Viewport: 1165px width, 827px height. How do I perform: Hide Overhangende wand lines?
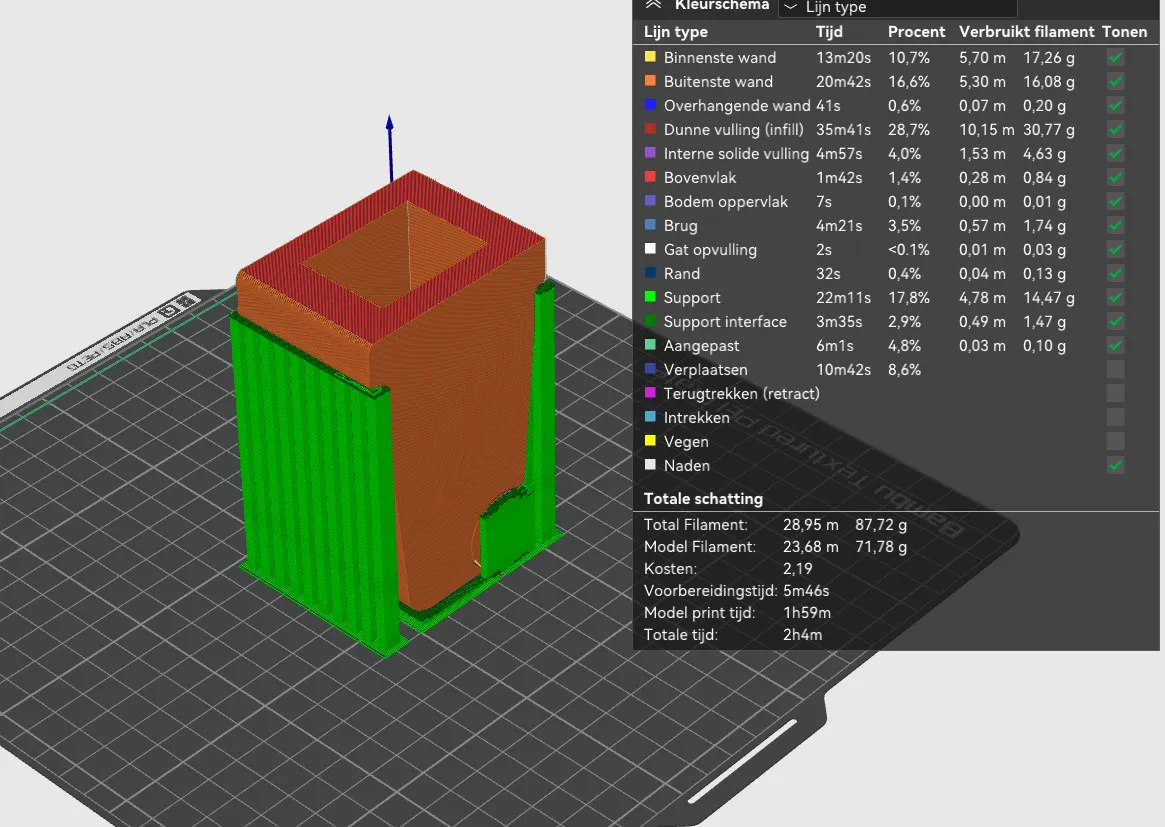click(1114, 106)
